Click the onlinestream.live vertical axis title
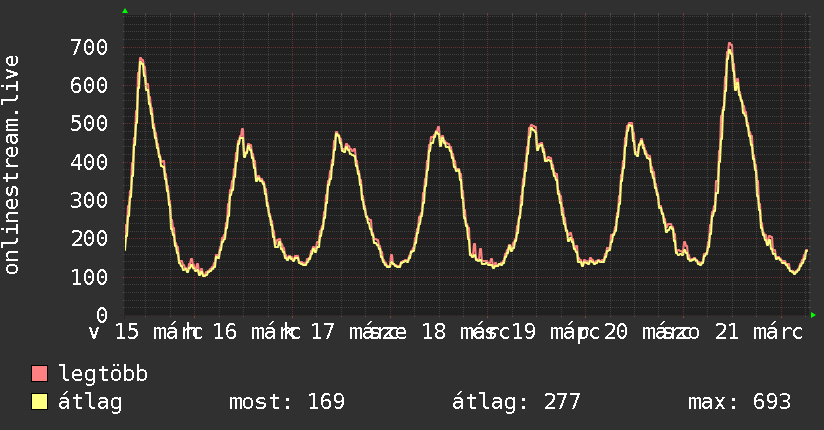This screenshot has height=430, width=824. click(12, 165)
